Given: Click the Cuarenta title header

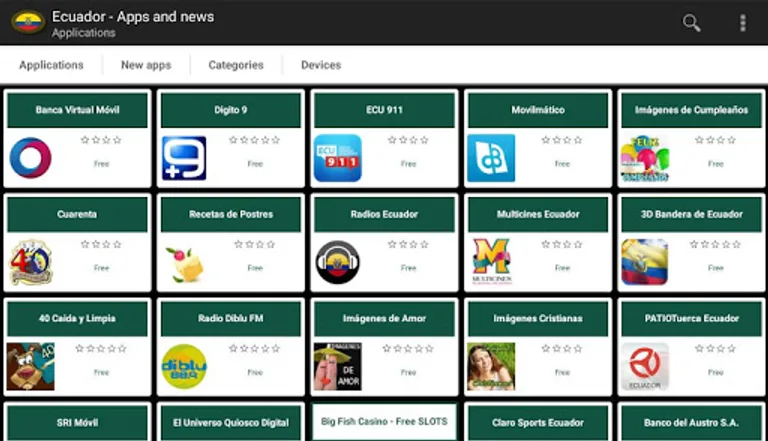Looking at the screenshot, I should click(77, 215).
